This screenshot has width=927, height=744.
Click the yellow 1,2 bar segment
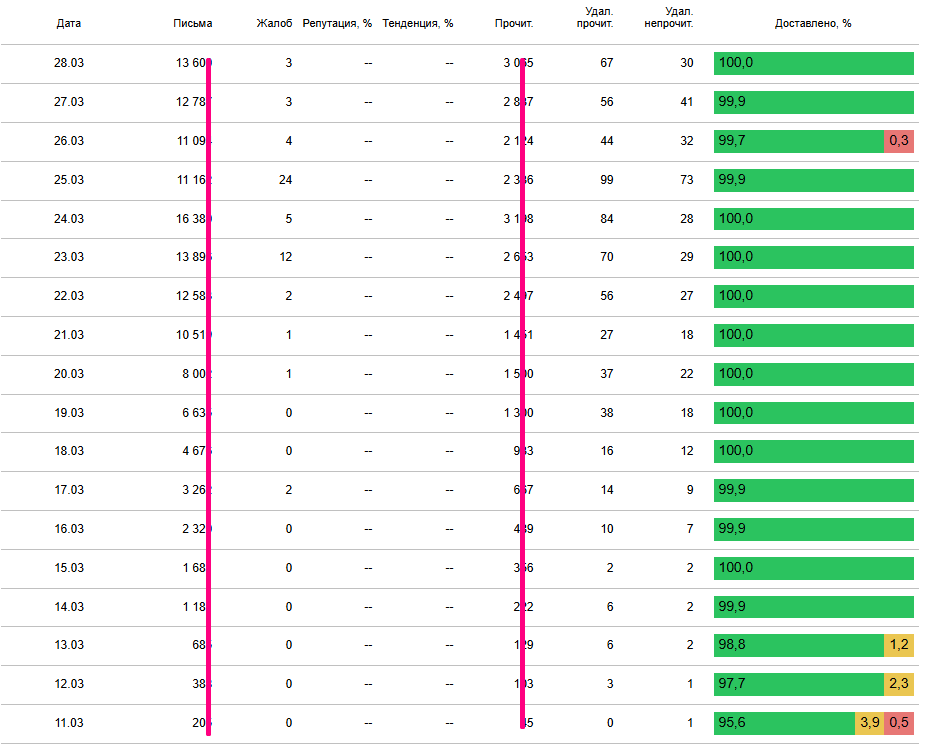[899, 645]
